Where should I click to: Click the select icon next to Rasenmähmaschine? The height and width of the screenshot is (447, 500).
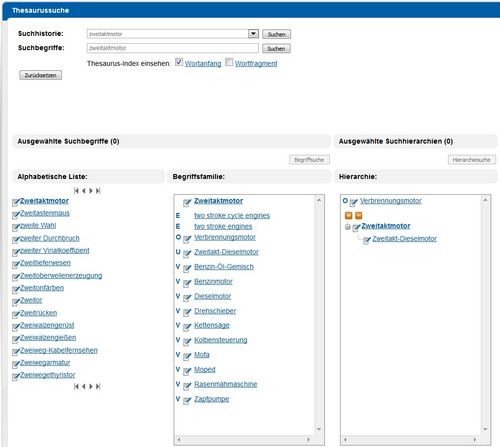(x=187, y=385)
